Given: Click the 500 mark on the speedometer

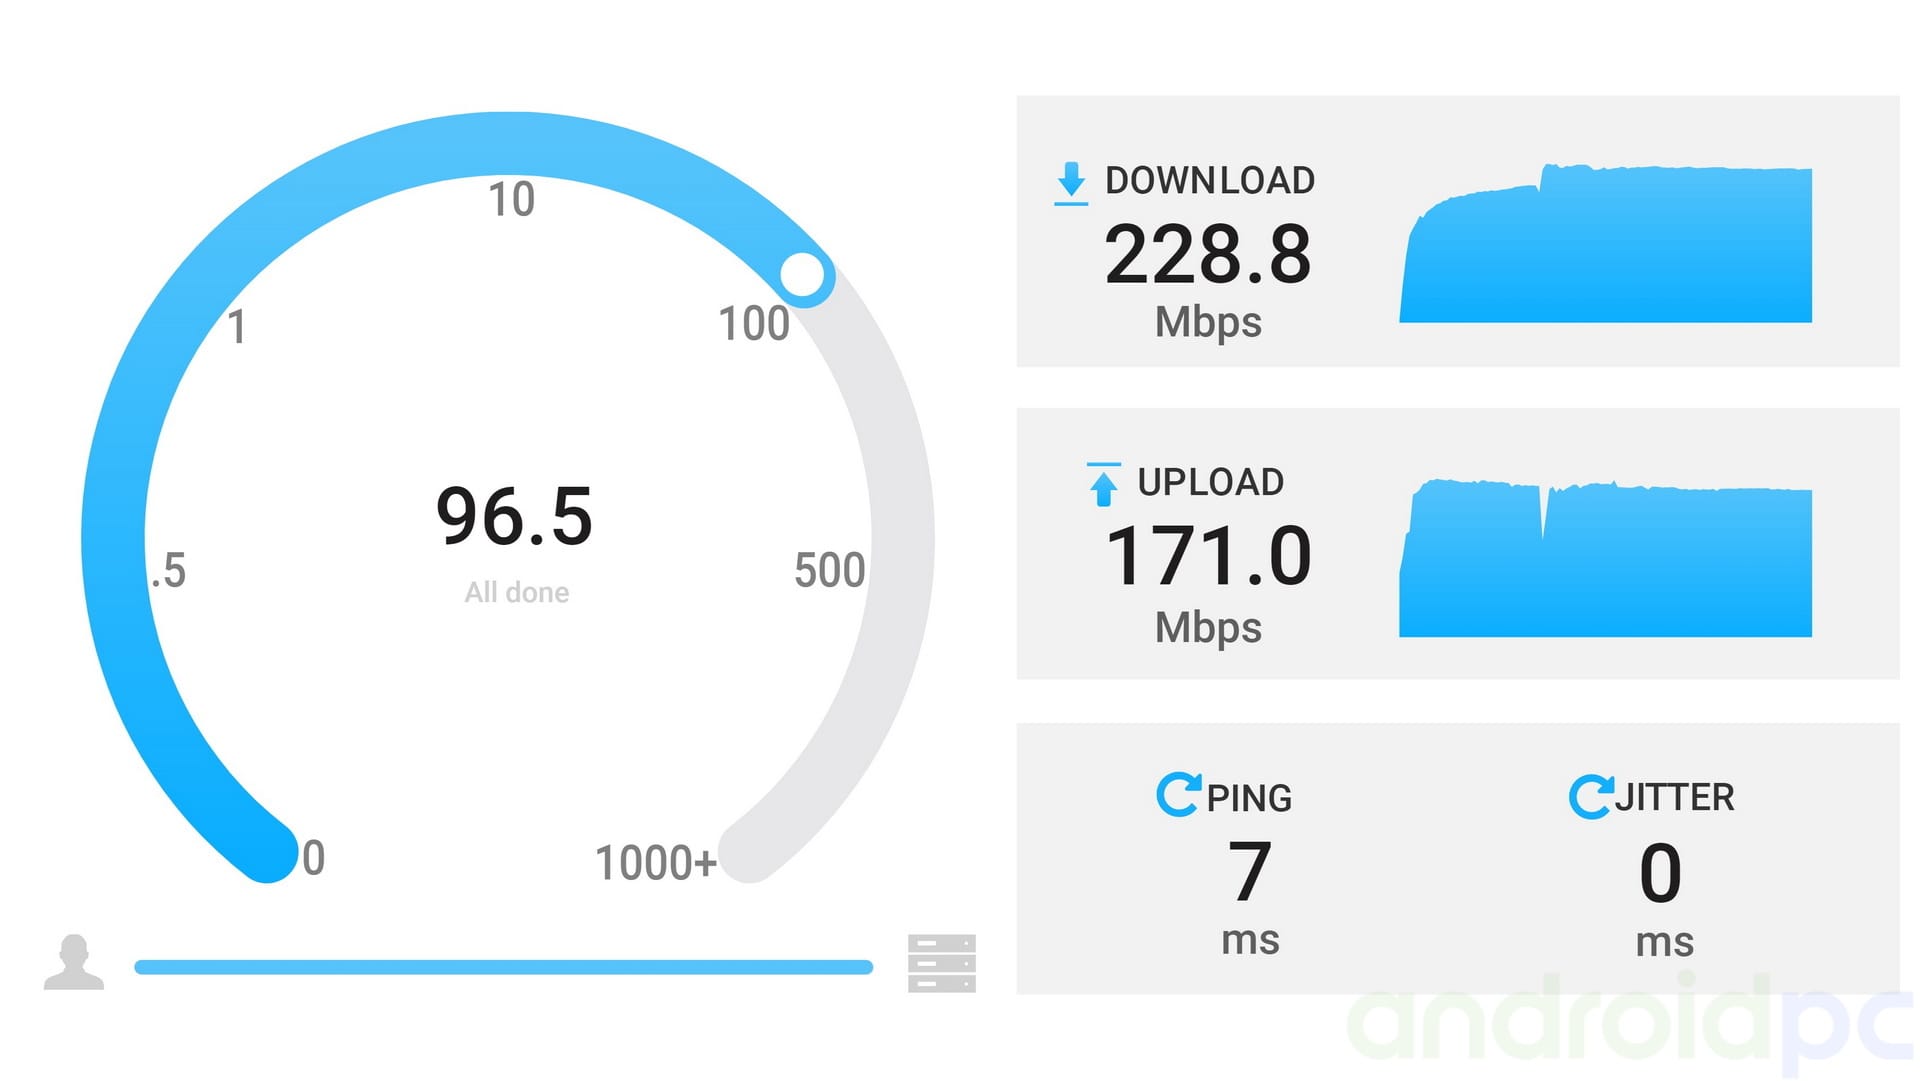Looking at the screenshot, I should 829,570.
